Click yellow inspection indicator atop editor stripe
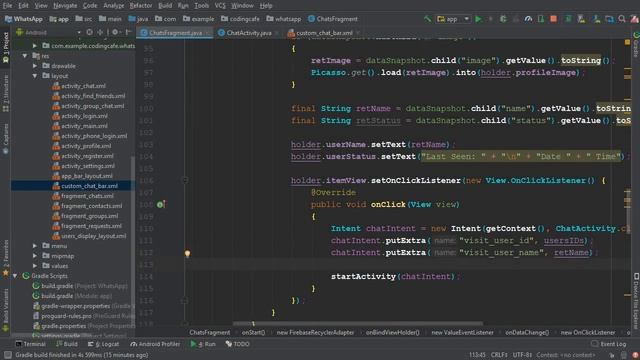 coord(627,42)
